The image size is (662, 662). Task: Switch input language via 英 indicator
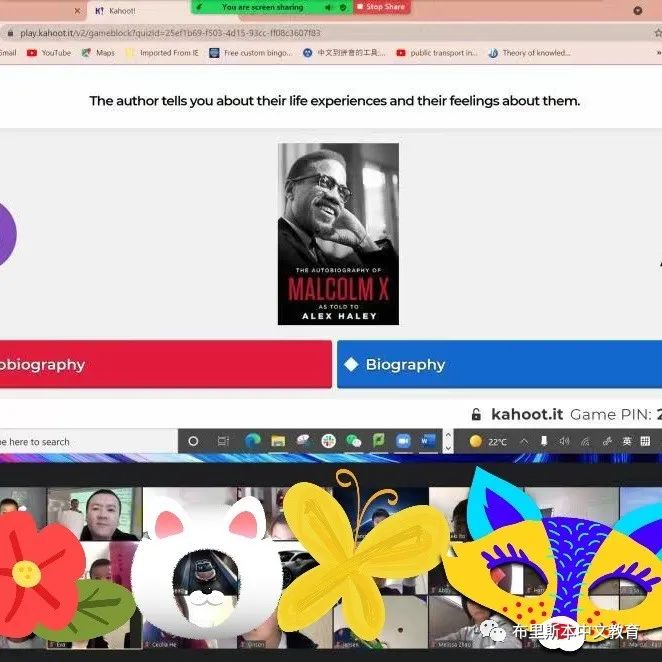pos(627,442)
